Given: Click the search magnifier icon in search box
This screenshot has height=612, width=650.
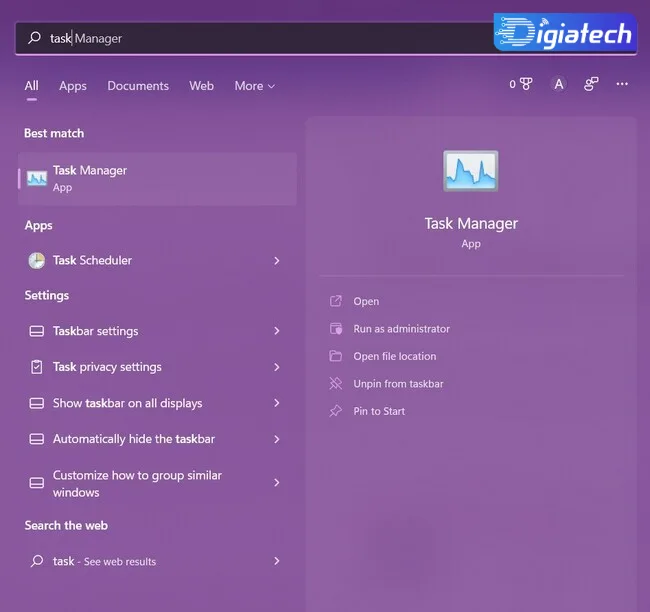Looking at the screenshot, I should click(x=34, y=38).
